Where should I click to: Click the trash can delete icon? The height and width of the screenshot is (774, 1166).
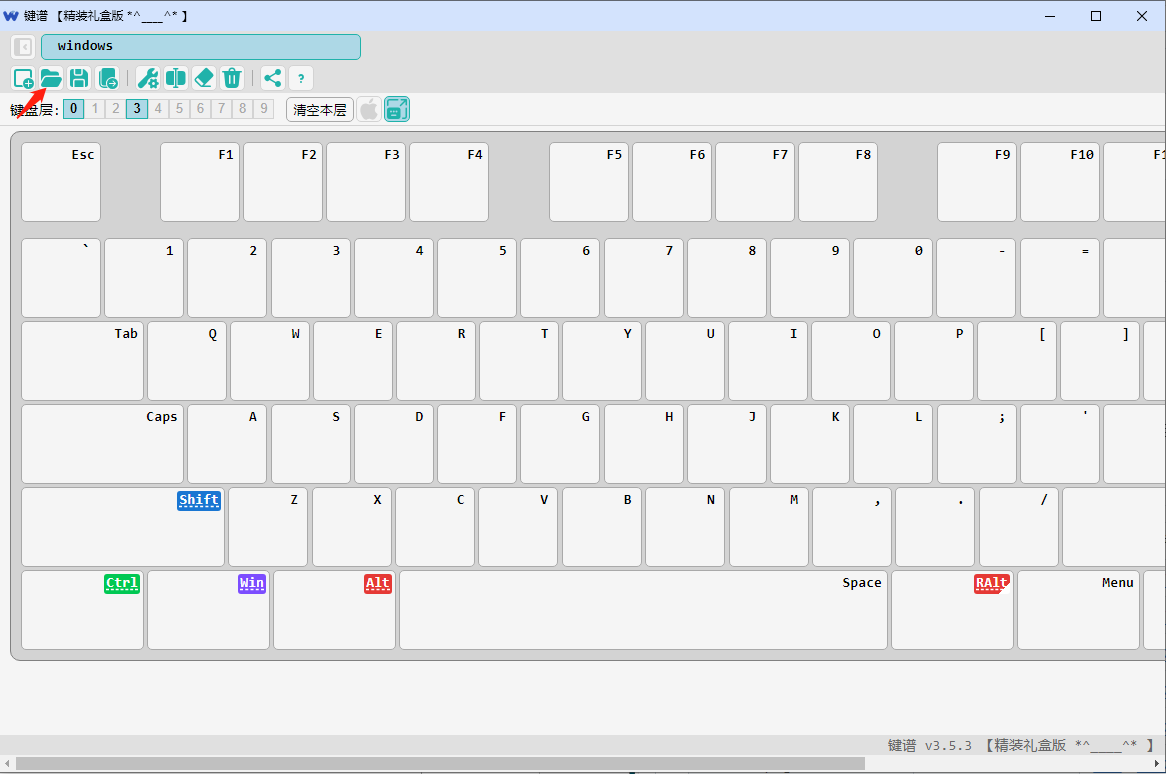[x=232, y=78]
